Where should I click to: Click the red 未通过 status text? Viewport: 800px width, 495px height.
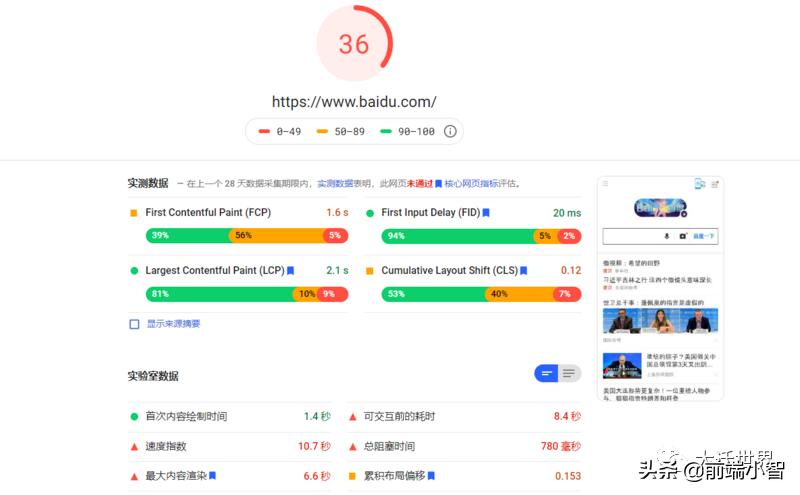(x=420, y=184)
